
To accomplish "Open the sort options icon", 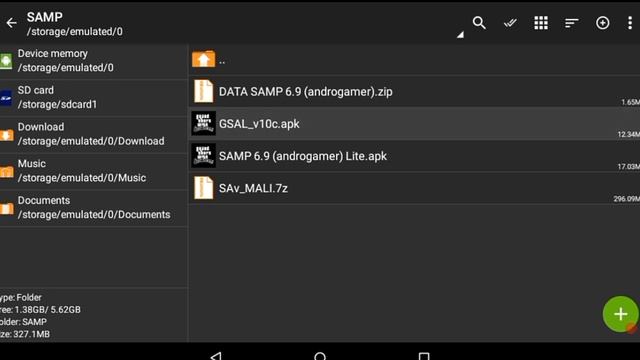I will pyautogui.click(x=571, y=23).
